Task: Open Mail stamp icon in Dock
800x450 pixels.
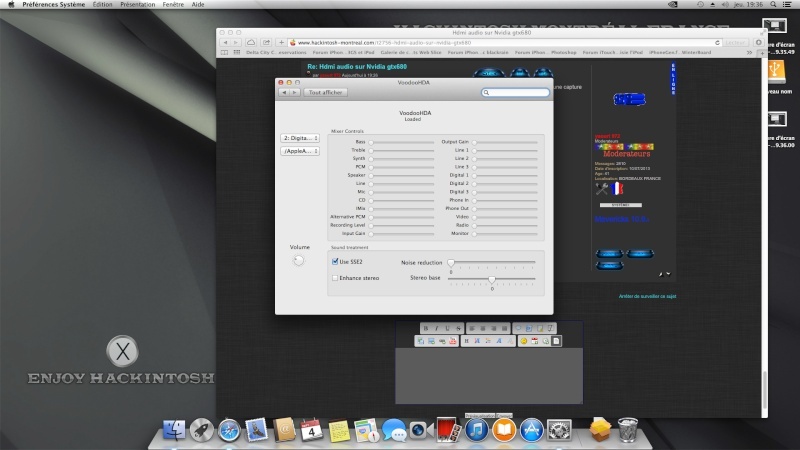Action: click(256, 430)
